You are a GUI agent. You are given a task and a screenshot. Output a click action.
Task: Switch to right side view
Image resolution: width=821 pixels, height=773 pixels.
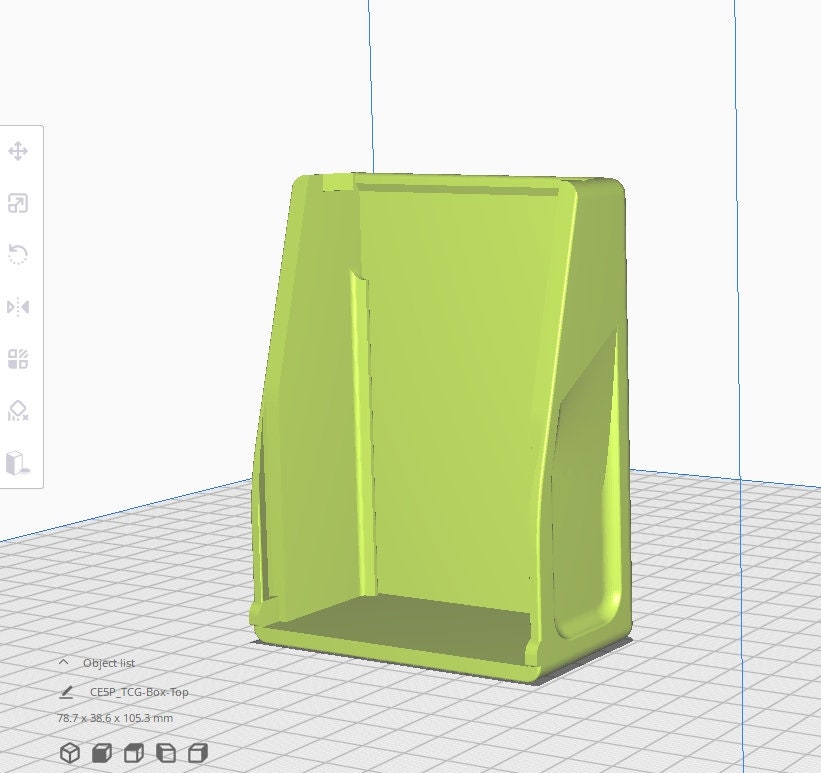198,753
